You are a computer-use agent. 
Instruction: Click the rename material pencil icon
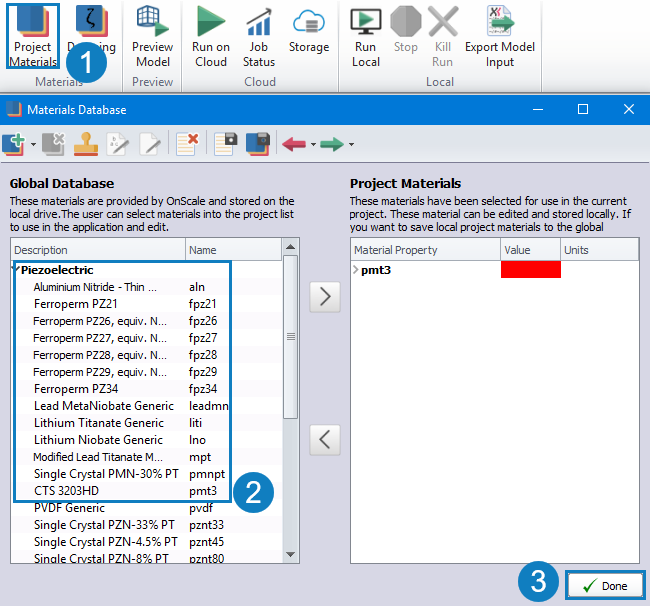click(x=118, y=144)
